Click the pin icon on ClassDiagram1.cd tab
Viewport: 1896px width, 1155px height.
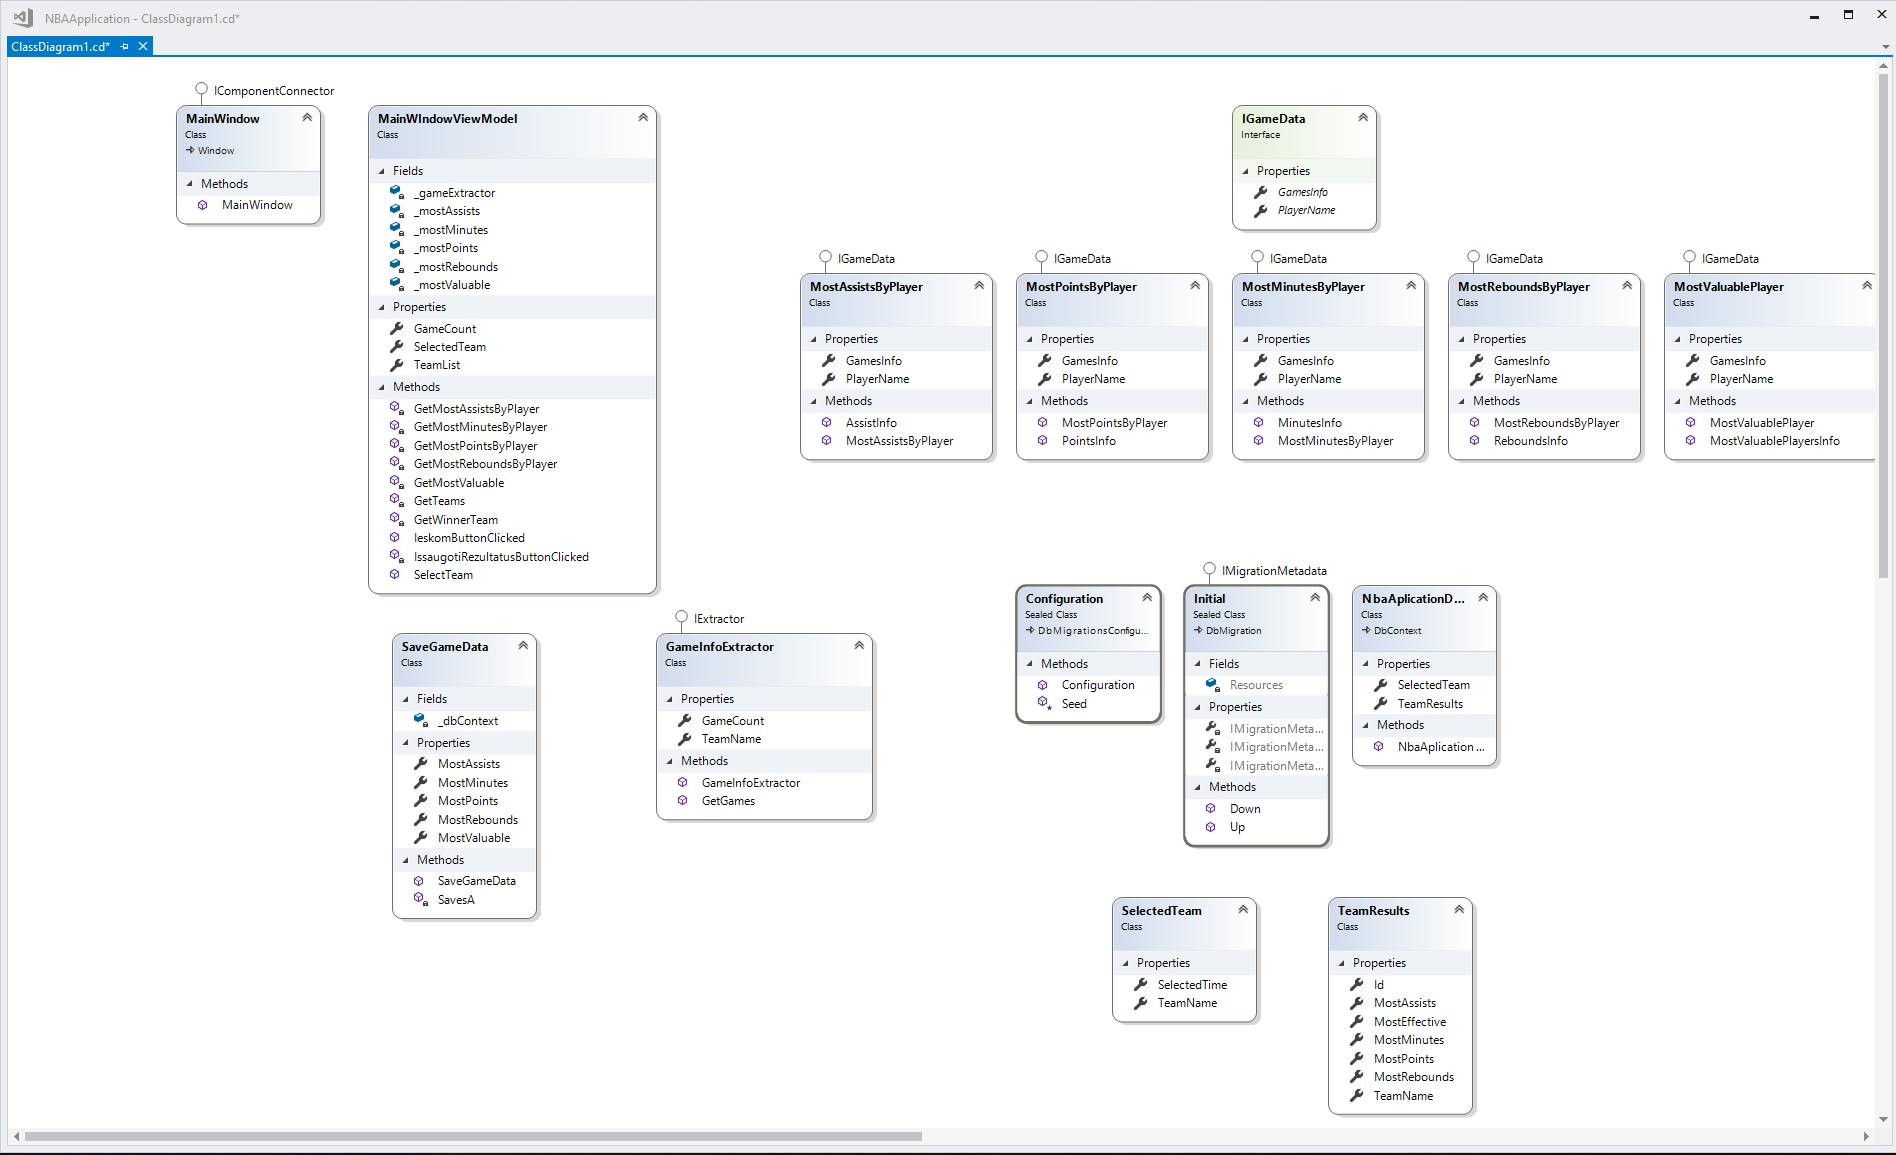pos(125,47)
